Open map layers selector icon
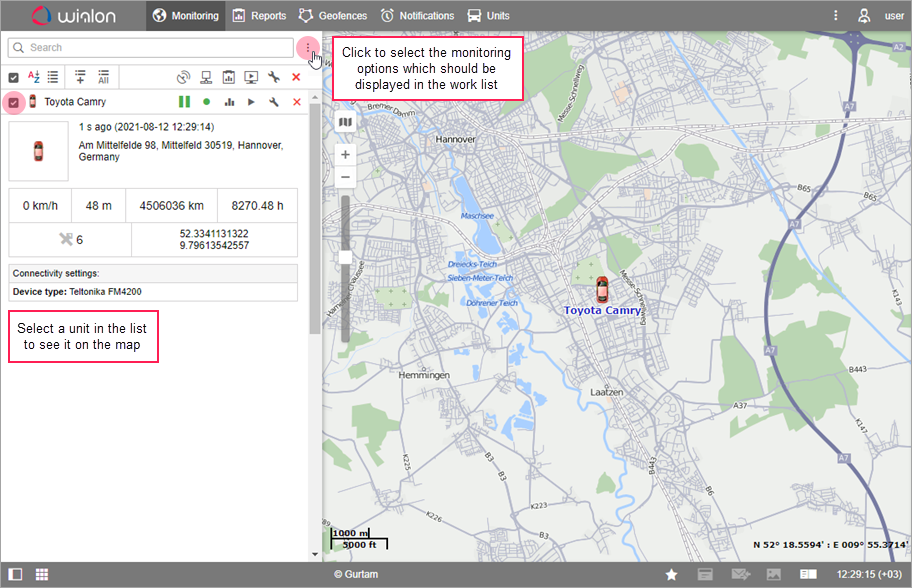Image resolution: width=912 pixels, height=588 pixels. click(345, 122)
